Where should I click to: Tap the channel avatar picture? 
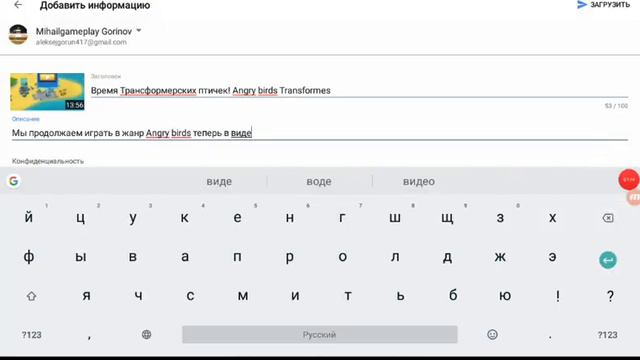tap(18, 35)
